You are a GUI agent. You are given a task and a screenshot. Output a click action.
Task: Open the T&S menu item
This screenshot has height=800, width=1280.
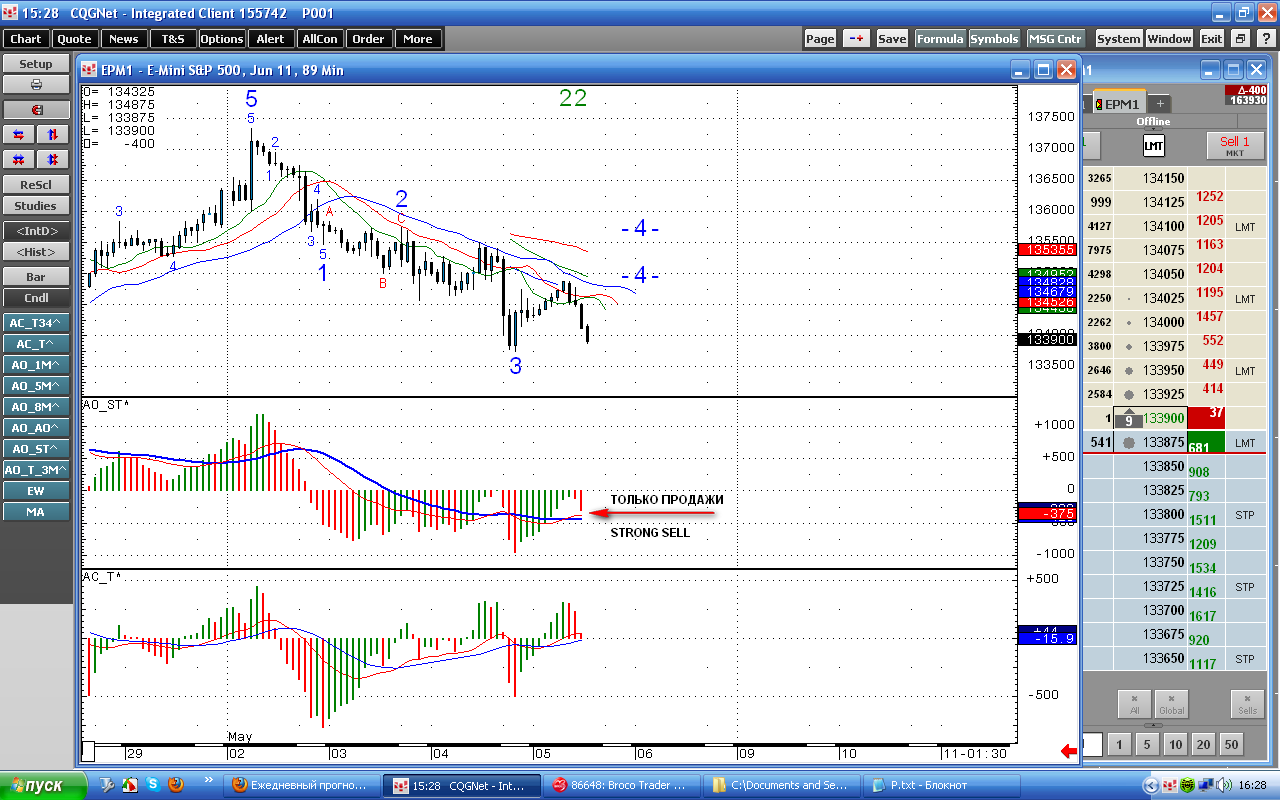(173, 39)
